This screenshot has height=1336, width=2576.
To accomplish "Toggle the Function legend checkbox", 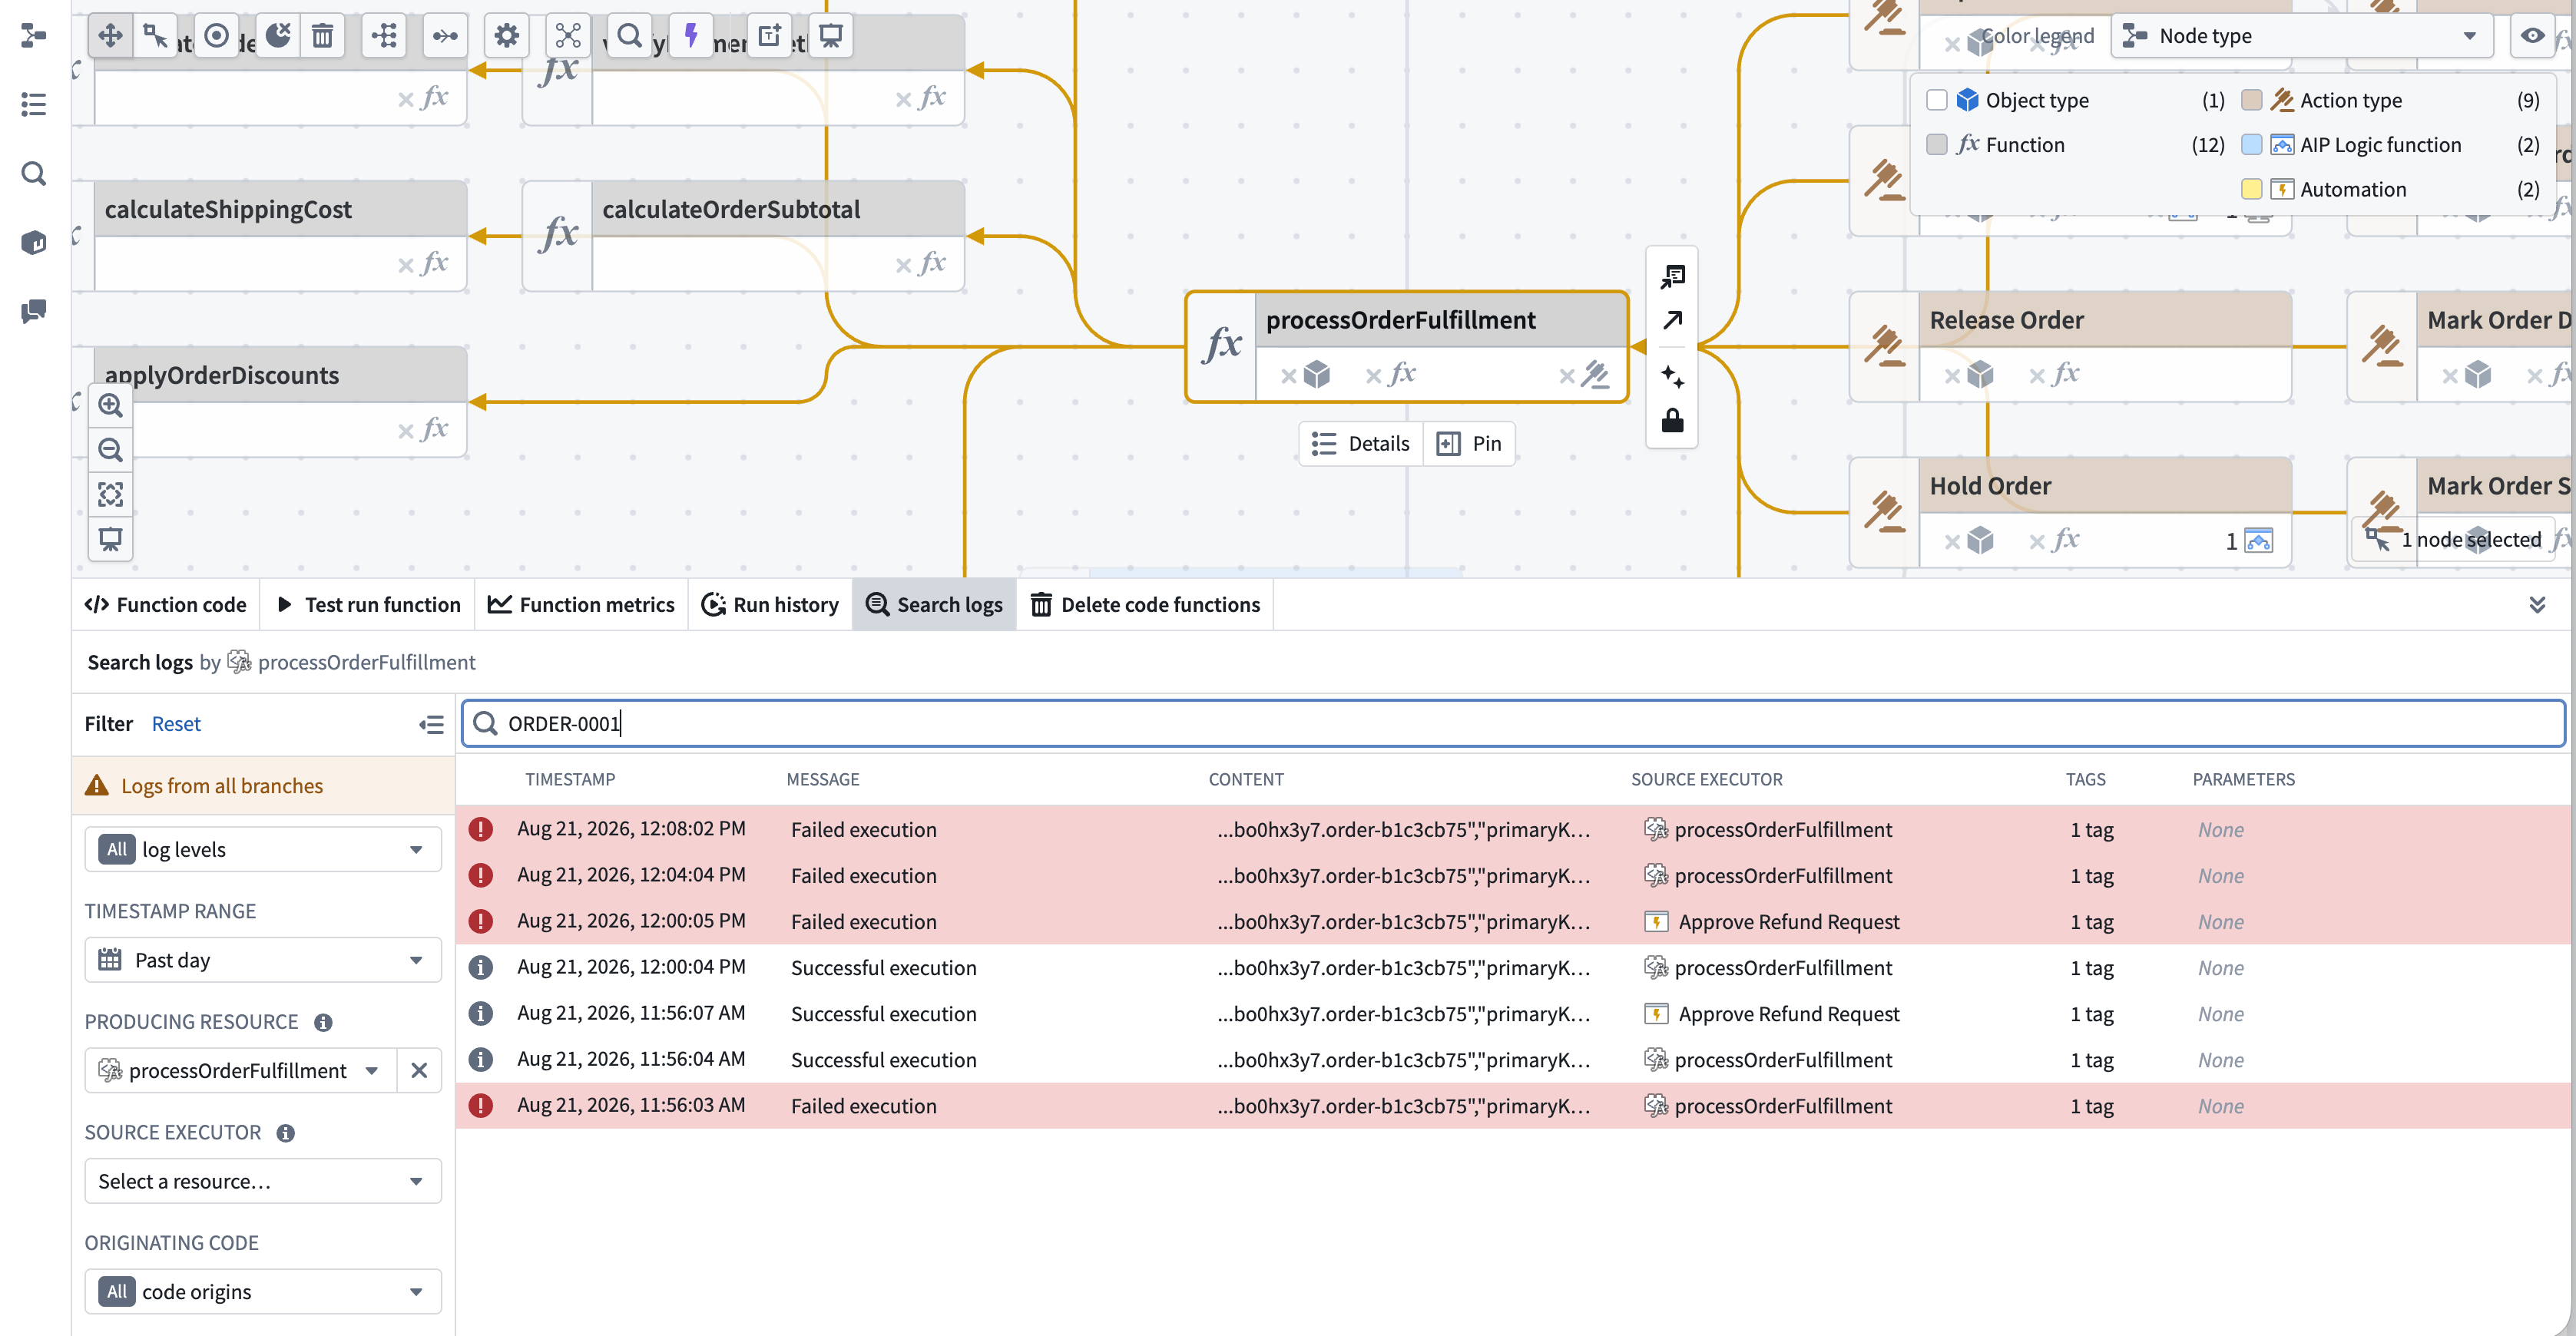I will [x=1937, y=144].
